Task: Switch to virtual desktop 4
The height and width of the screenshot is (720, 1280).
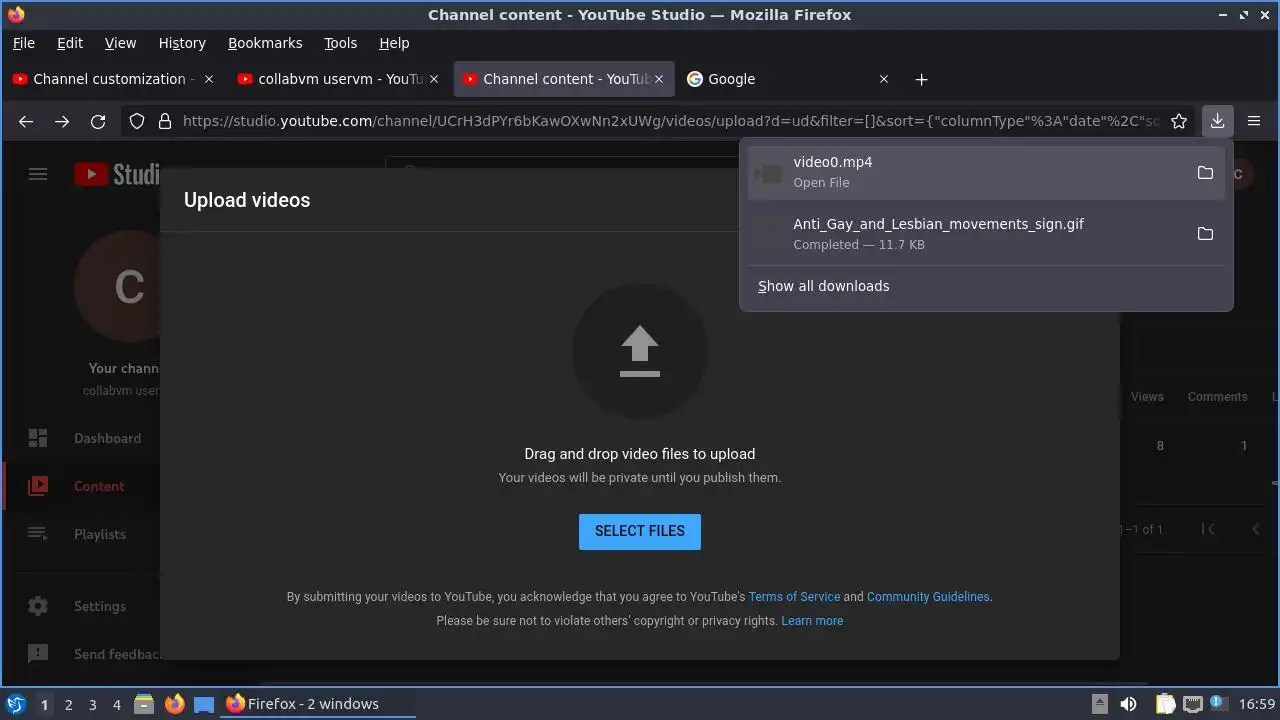Action: tap(116, 704)
